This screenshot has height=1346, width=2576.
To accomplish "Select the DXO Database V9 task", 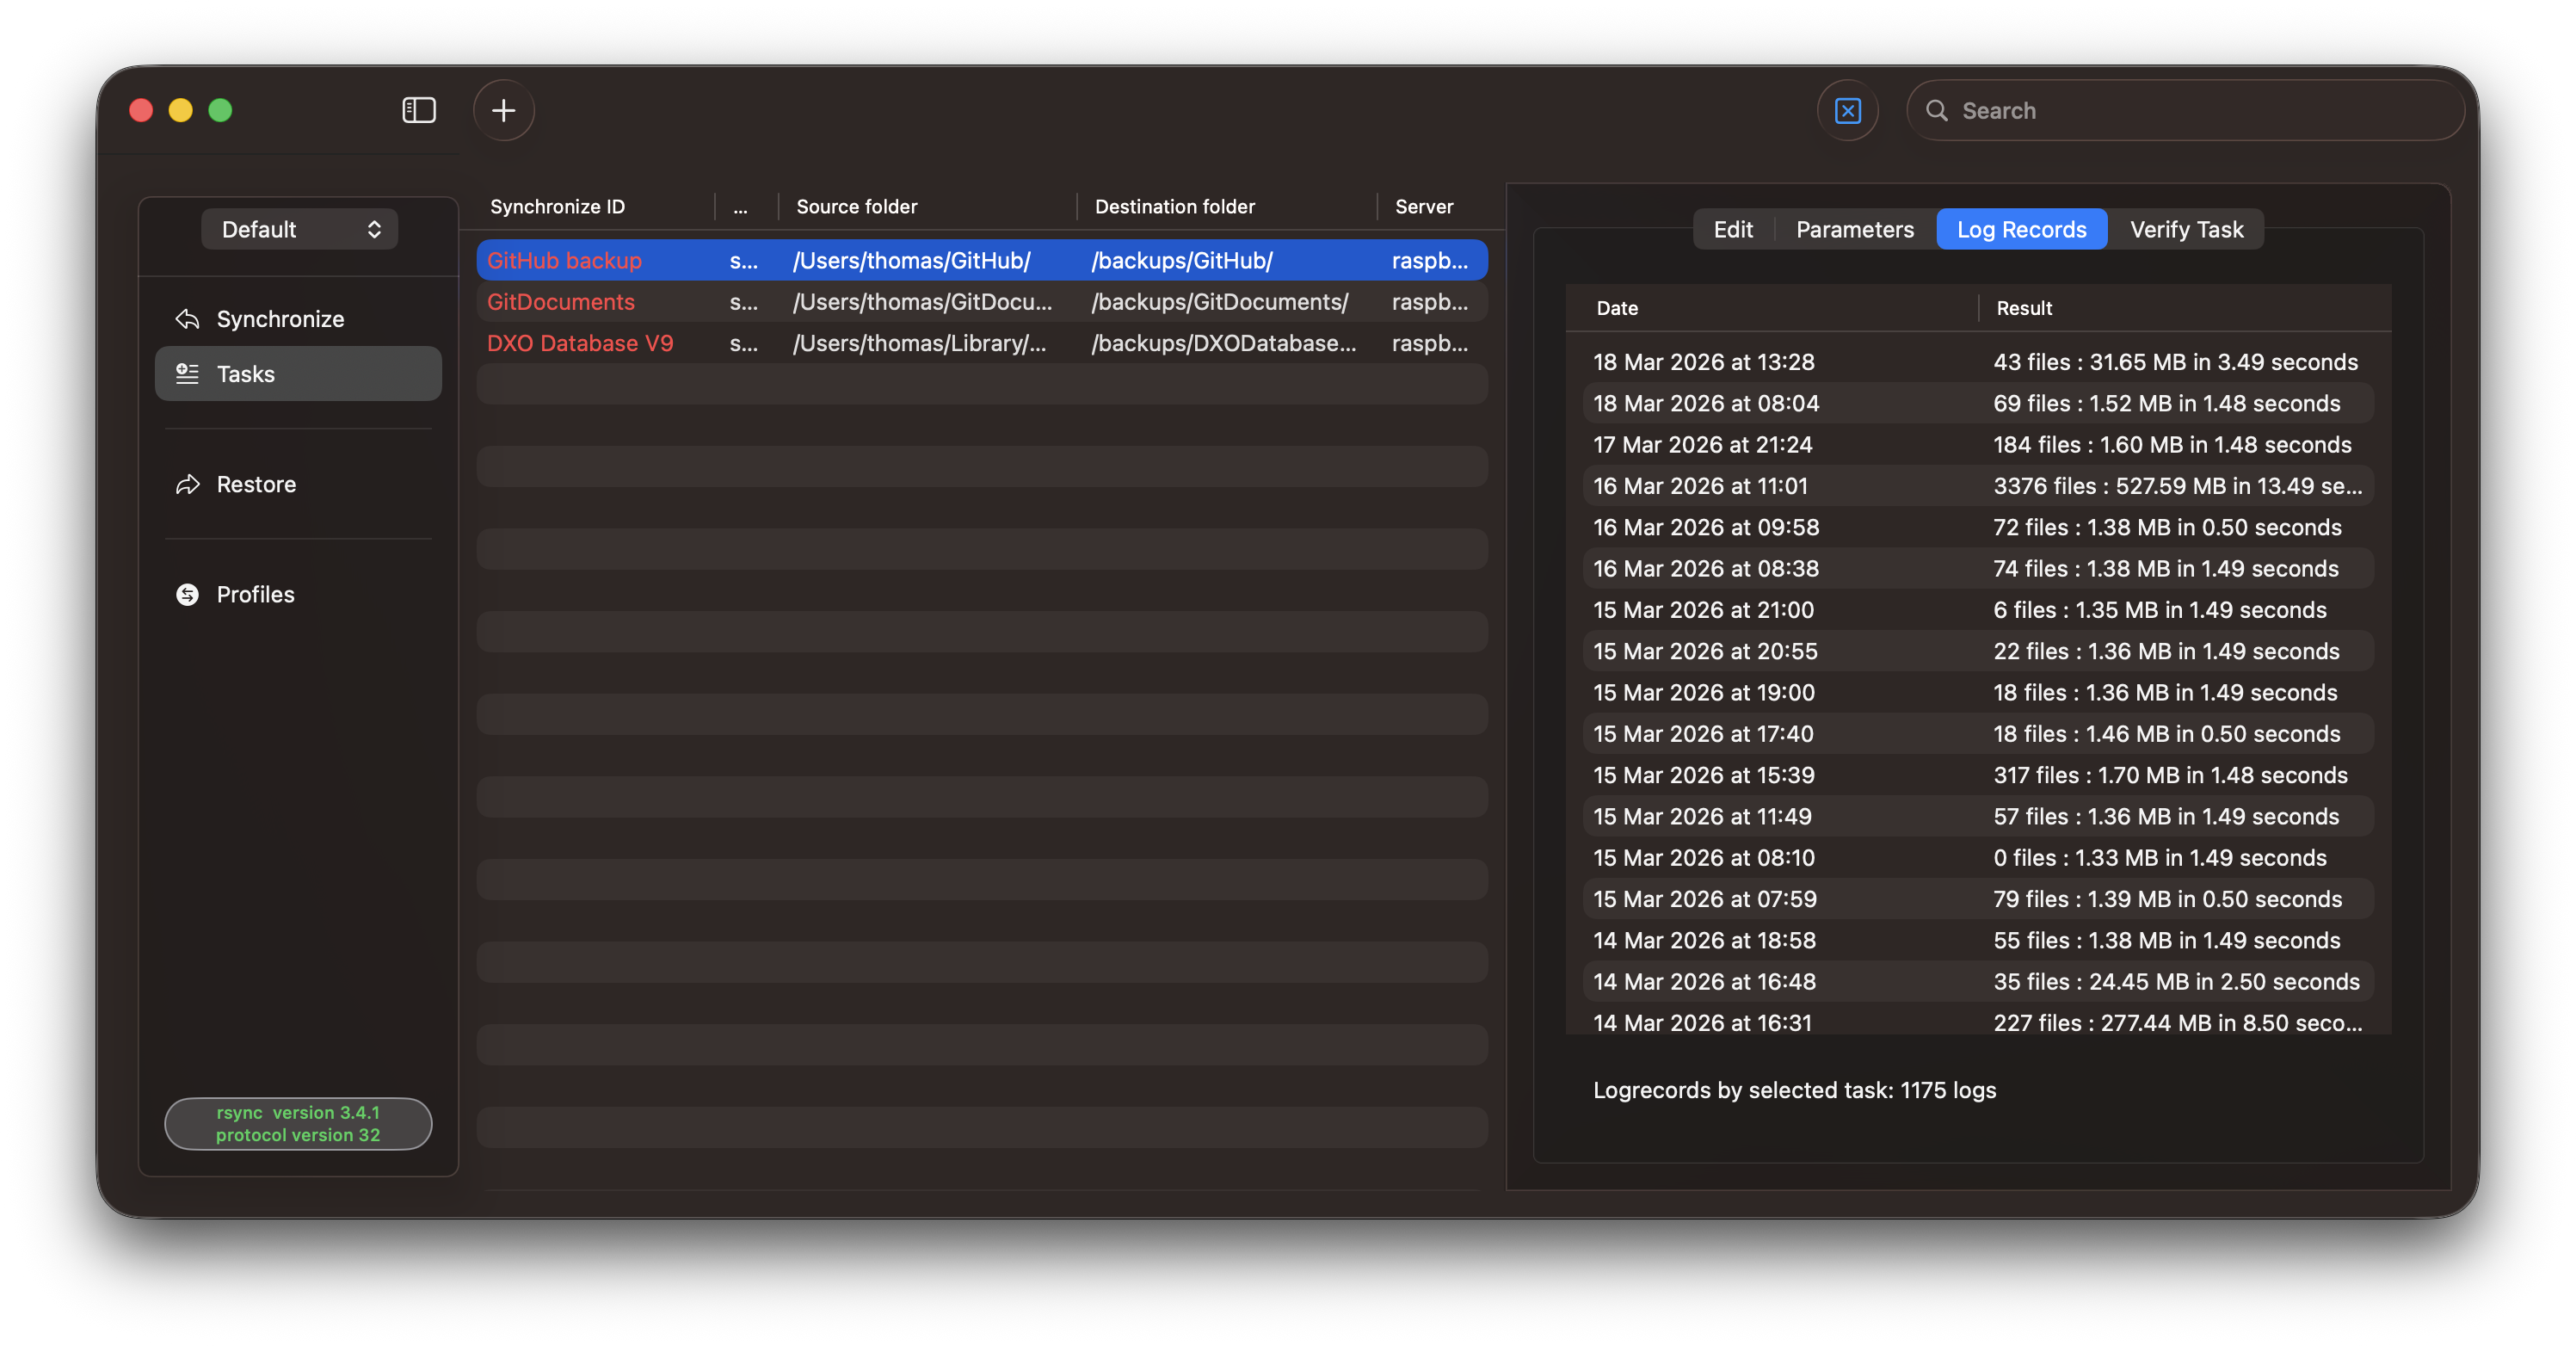I will [x=580, y=343].
